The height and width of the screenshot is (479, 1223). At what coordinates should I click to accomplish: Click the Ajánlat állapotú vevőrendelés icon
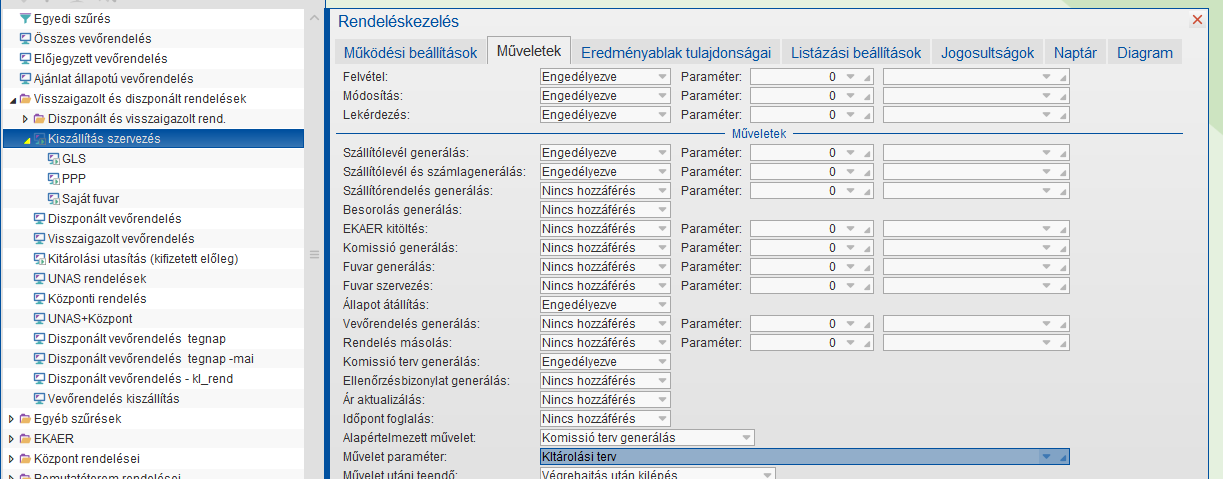click(25, 78)
